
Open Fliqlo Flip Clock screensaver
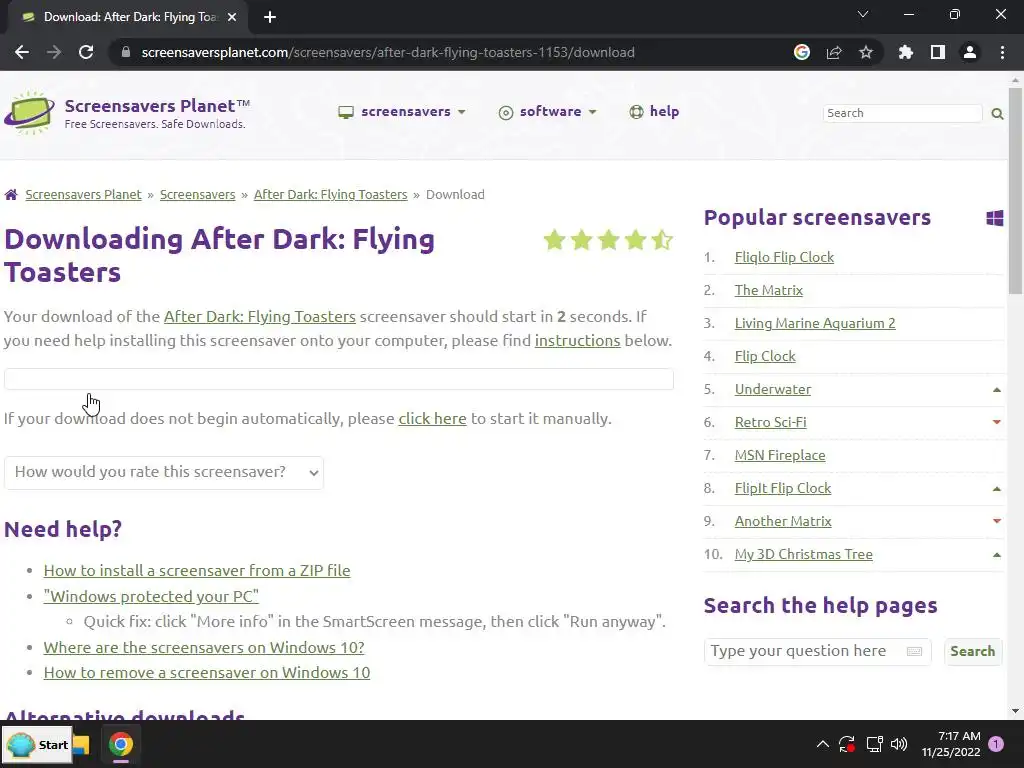784,257
